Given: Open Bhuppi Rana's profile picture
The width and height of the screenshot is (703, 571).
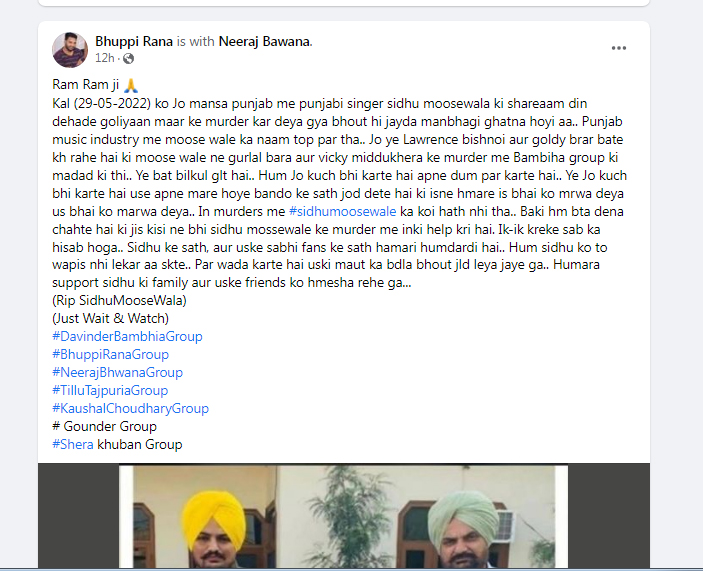Looking at the screenshot, I should pyautogui.click(x=70, y=50).
